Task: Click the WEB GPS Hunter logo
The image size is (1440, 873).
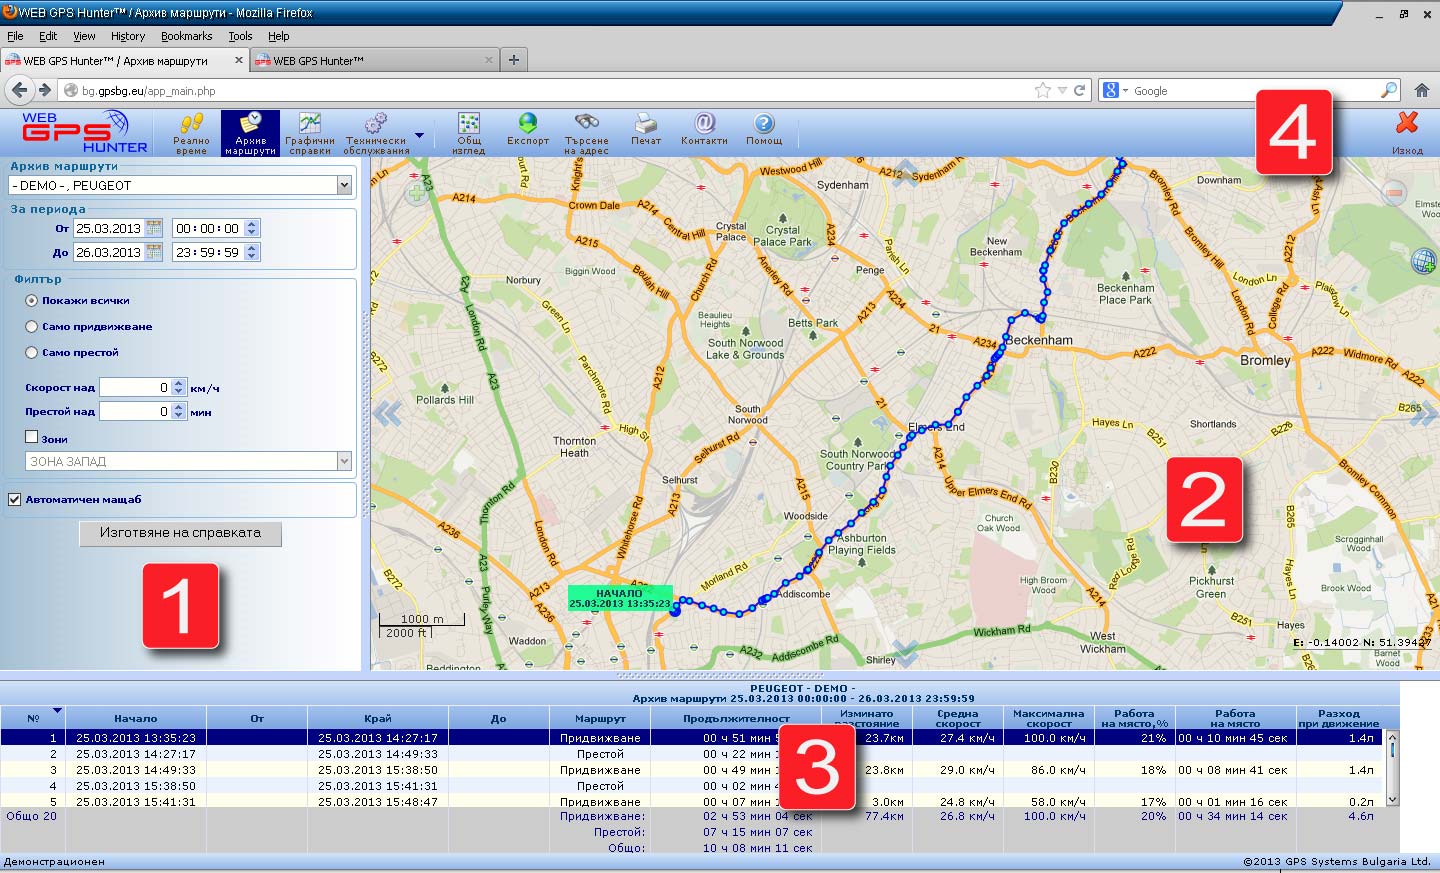Action: tap(84, 132)
